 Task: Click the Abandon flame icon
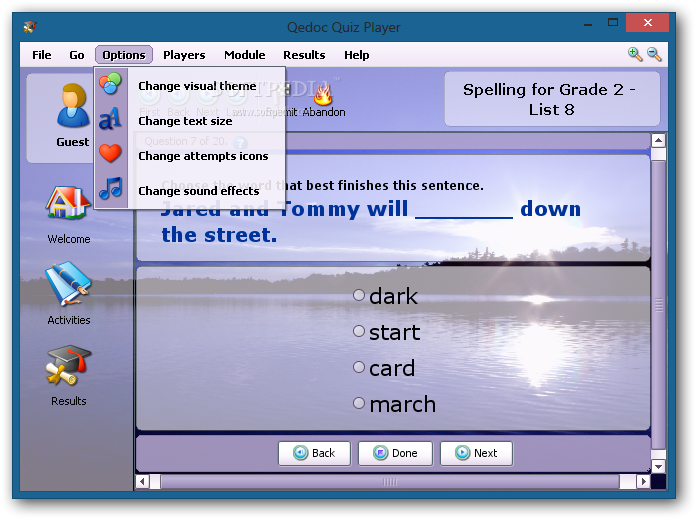(323, 94)
